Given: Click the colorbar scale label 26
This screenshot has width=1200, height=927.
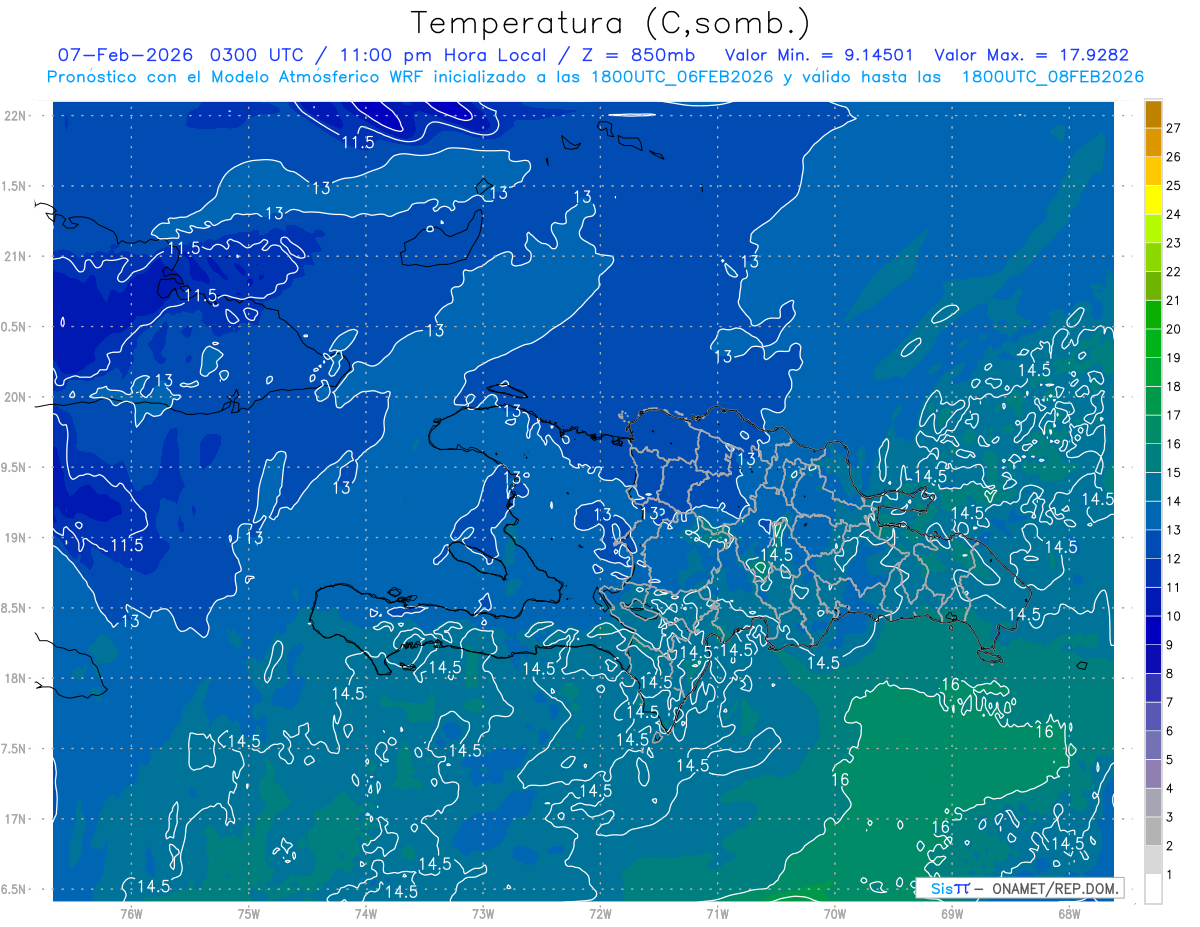Looking at the screenshot, I should [x=1174, y=157].
